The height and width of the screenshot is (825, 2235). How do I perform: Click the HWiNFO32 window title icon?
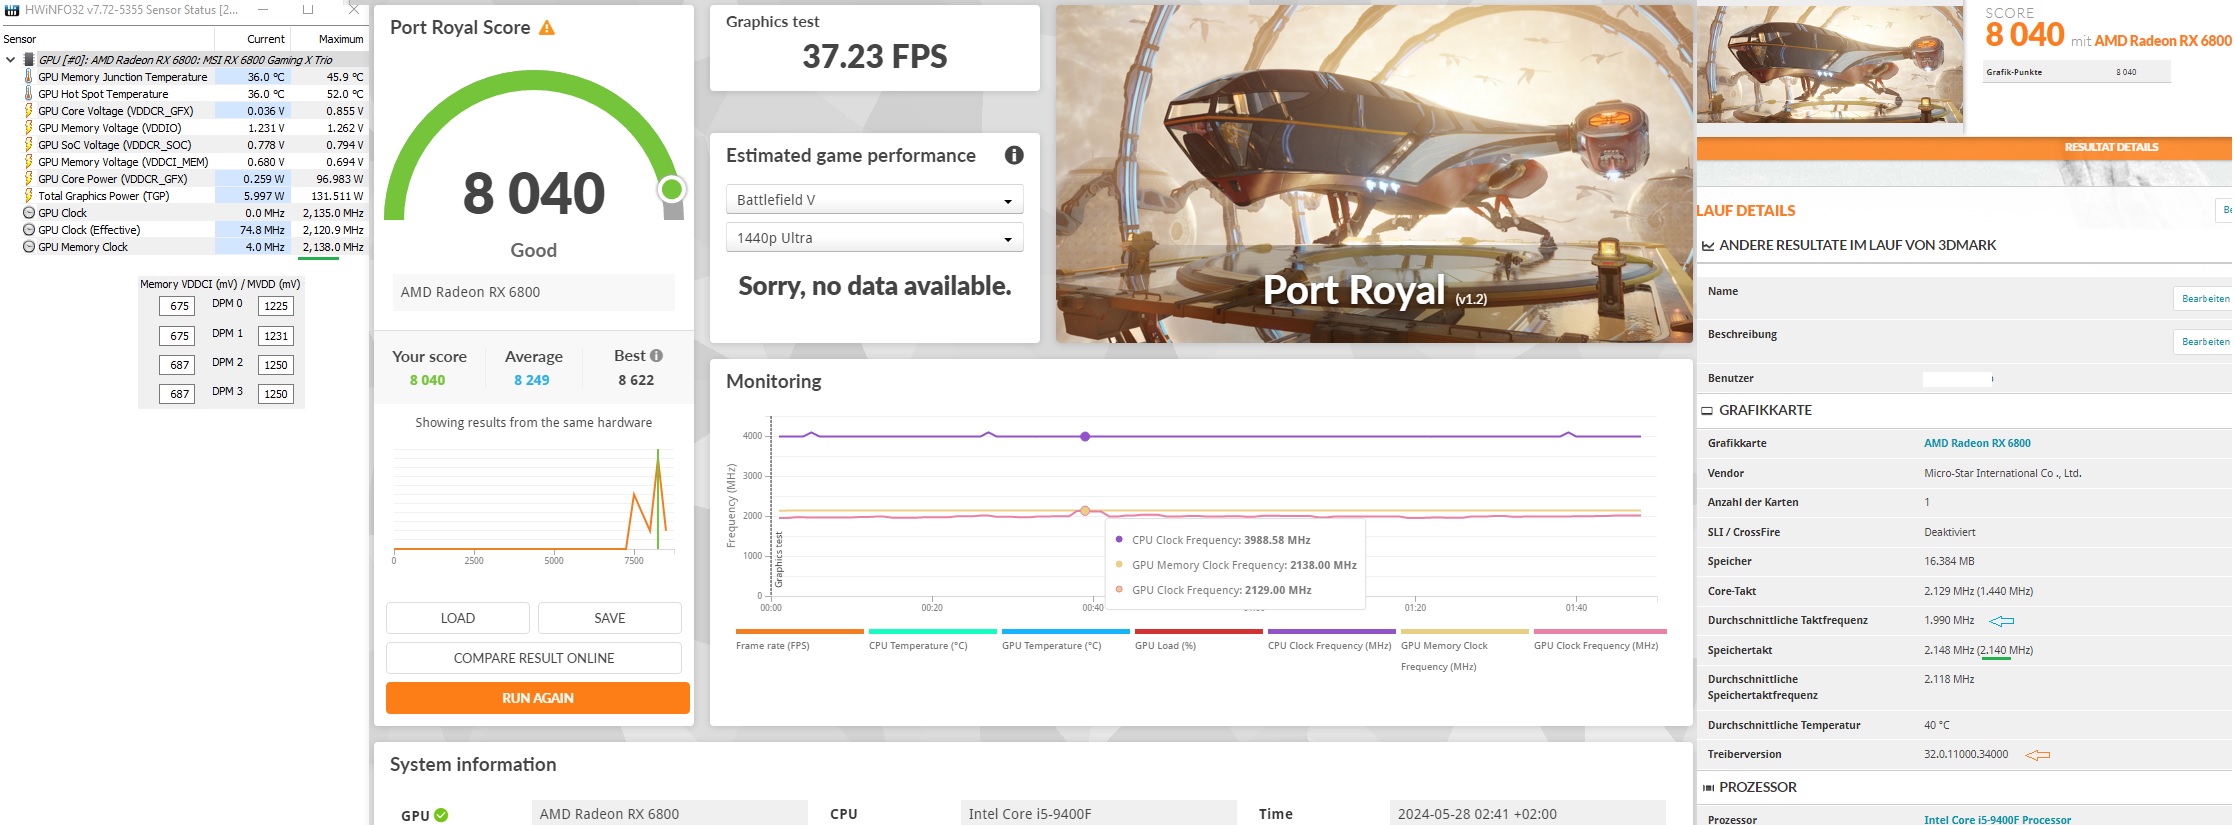[x=12, y=10]
